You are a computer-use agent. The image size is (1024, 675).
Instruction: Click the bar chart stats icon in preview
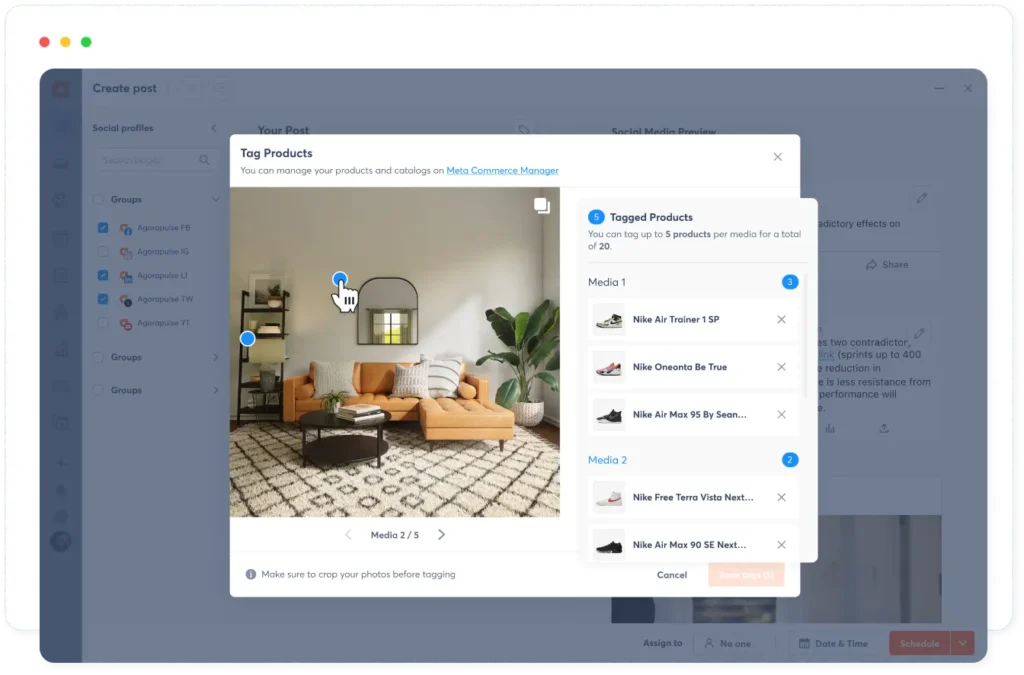(x=829, y=429)
